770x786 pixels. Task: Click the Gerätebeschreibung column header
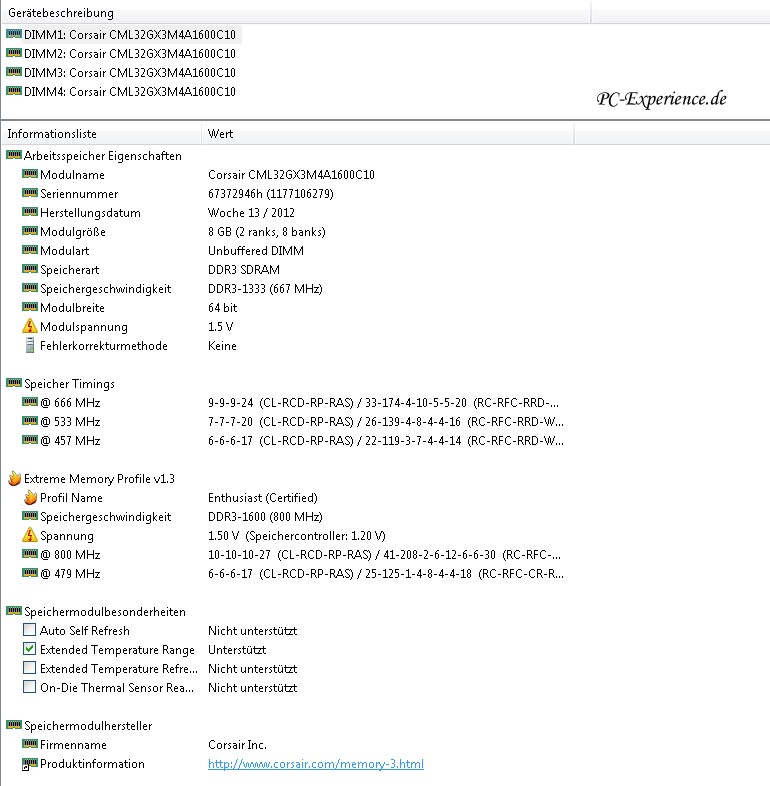[x=61, y=14]
